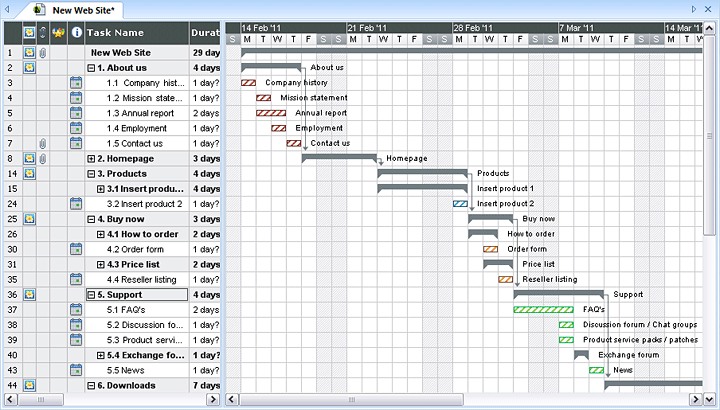Click the info indicator column header icon
Viewport: 720px width, 410px height.
pyautogui.click(x=76, y=33)
